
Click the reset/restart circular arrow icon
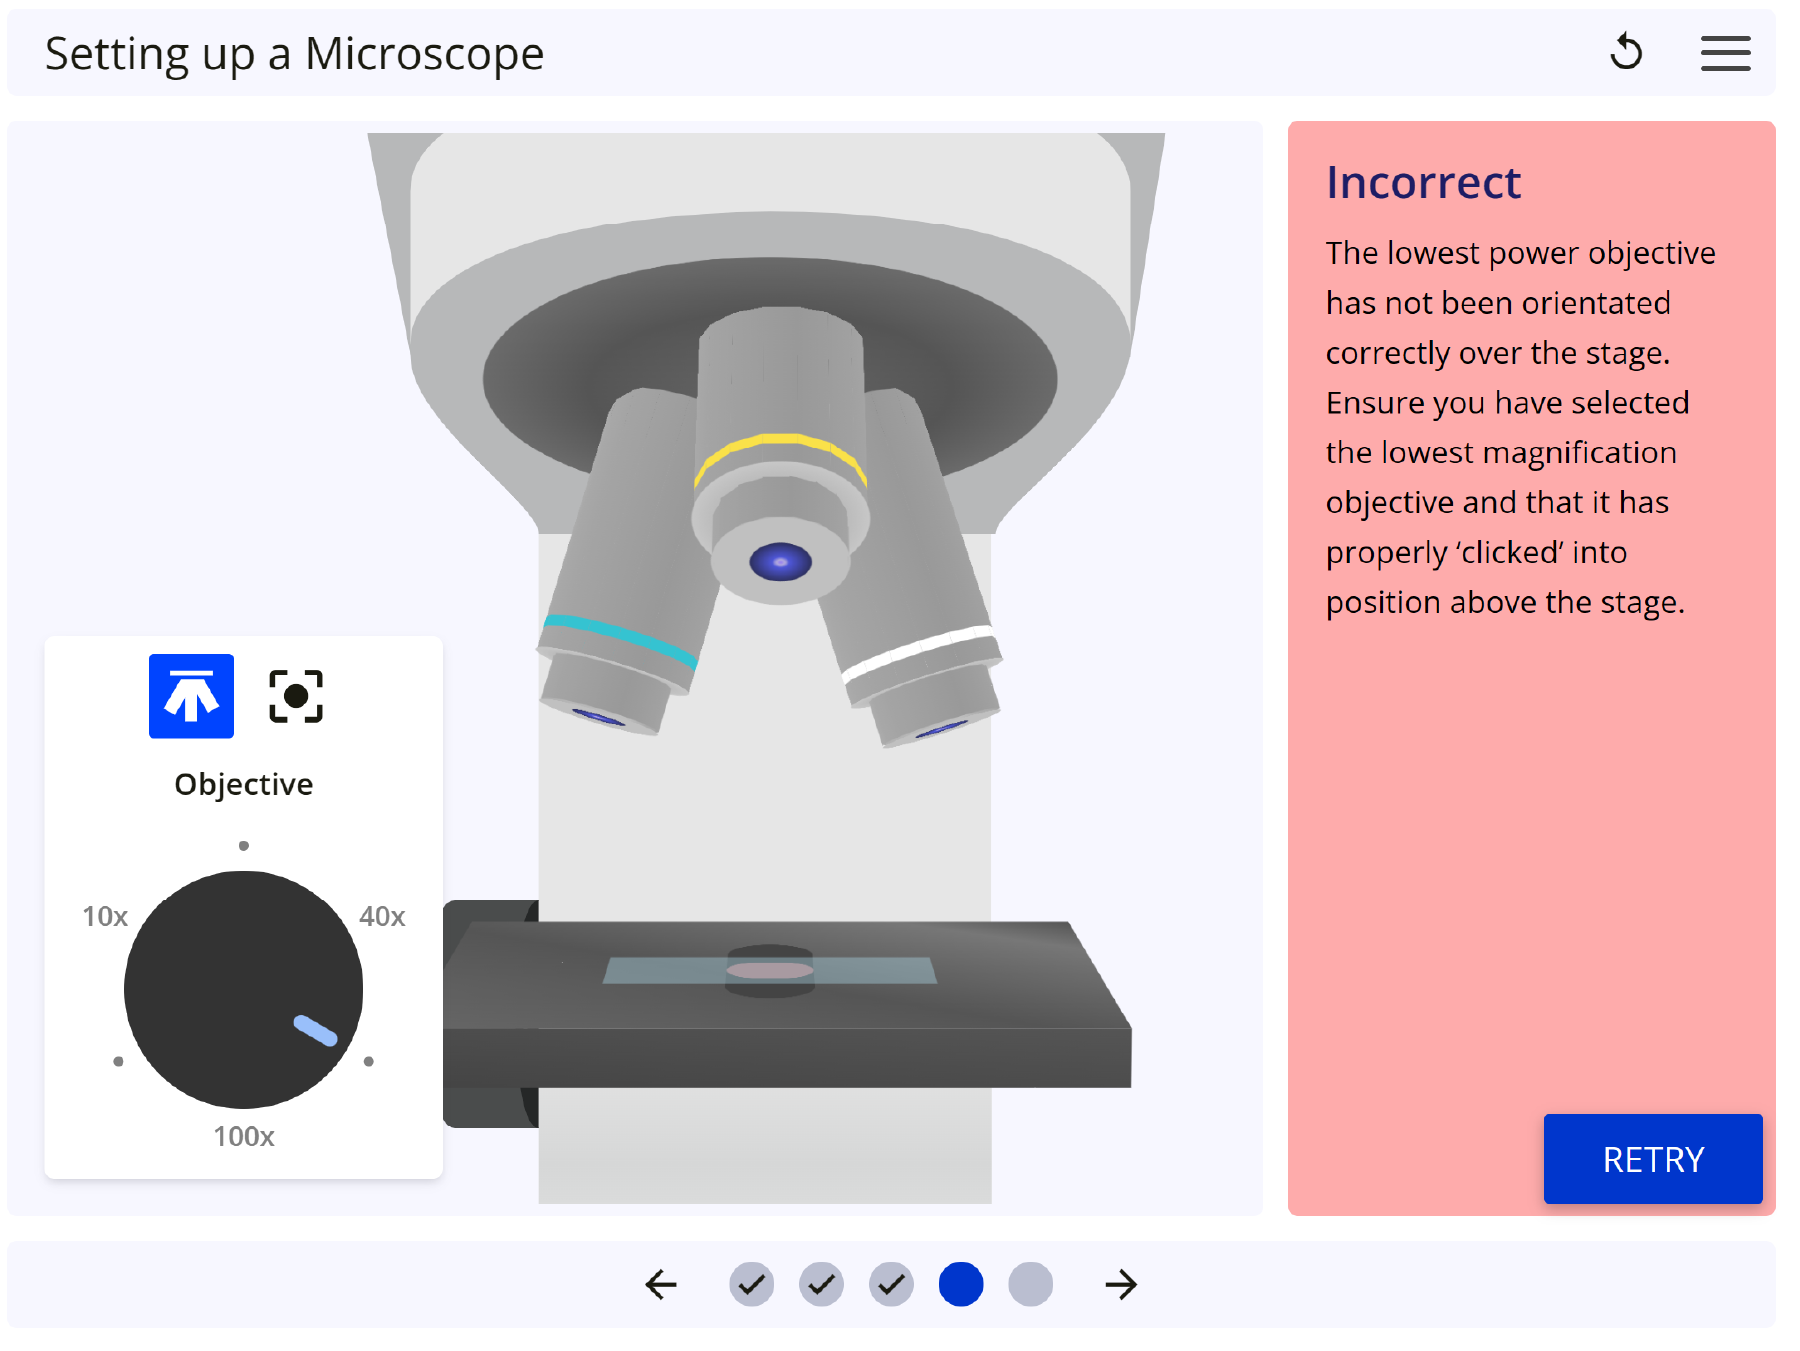[x=1626, y=52]
